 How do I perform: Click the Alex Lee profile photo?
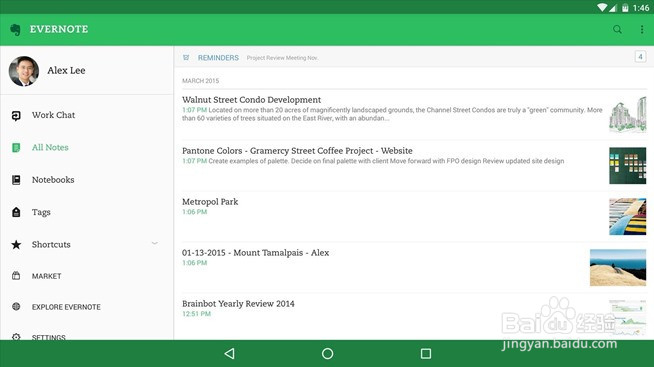point(24,71)
